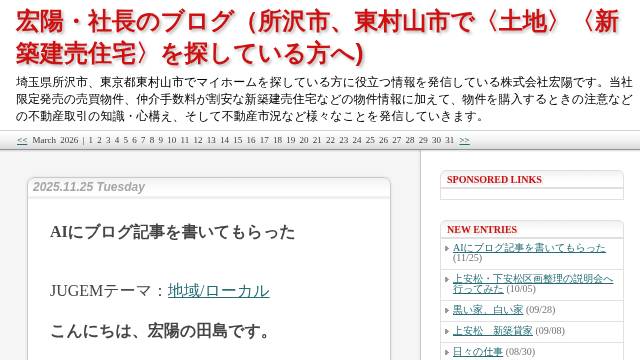Go to next month with >> link
The height and width of the screenshot is (360, 640).
tap(464, 140)
